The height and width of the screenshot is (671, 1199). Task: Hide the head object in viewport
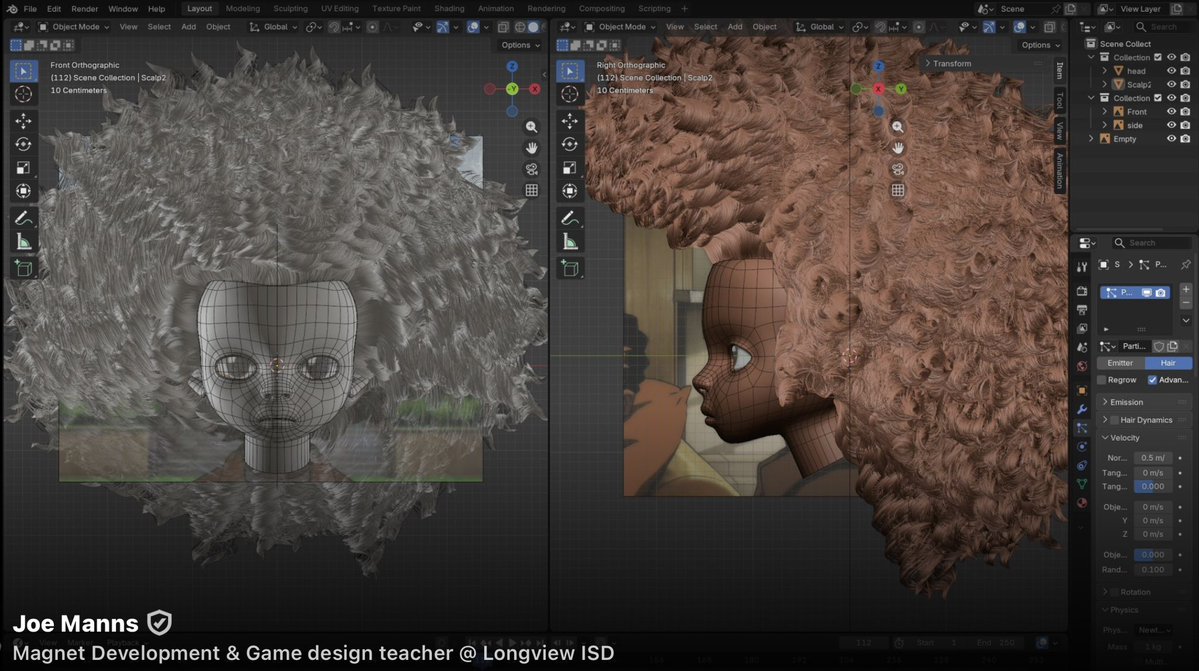pos(1171,71)
